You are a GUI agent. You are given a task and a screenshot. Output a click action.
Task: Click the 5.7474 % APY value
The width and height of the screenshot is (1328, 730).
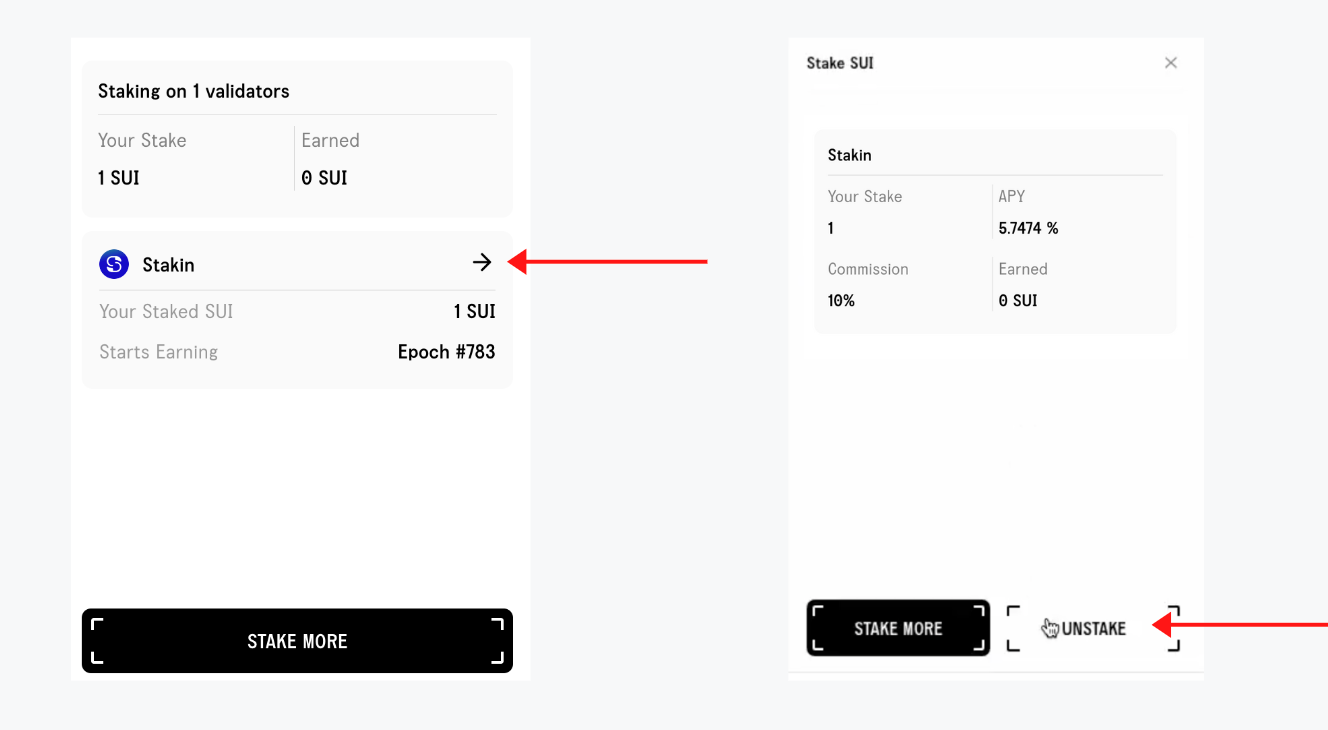[1028, 227]
